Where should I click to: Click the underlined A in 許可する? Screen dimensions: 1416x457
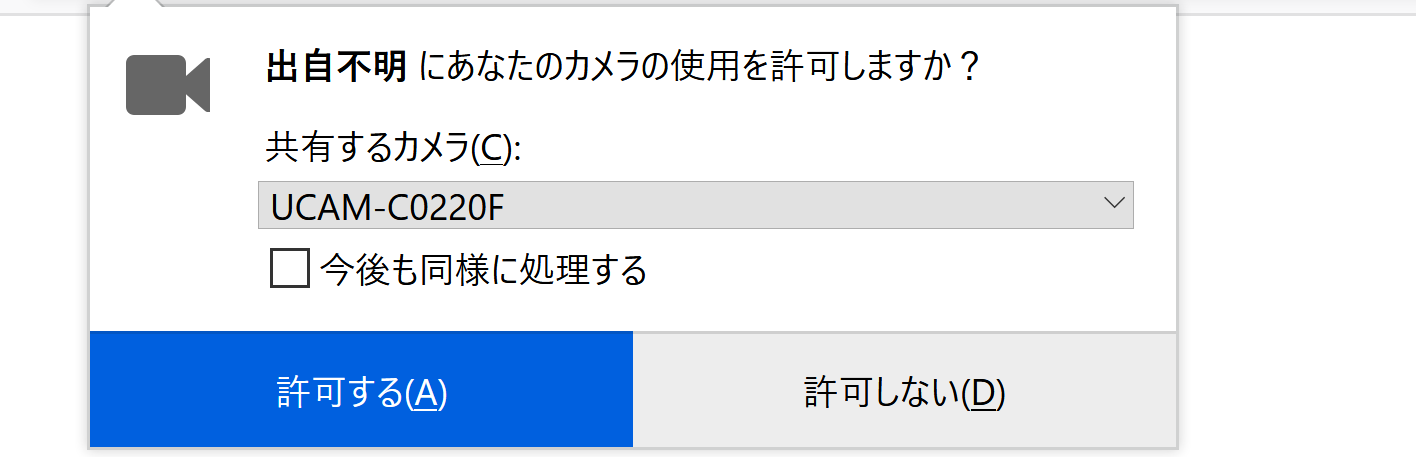427,393
